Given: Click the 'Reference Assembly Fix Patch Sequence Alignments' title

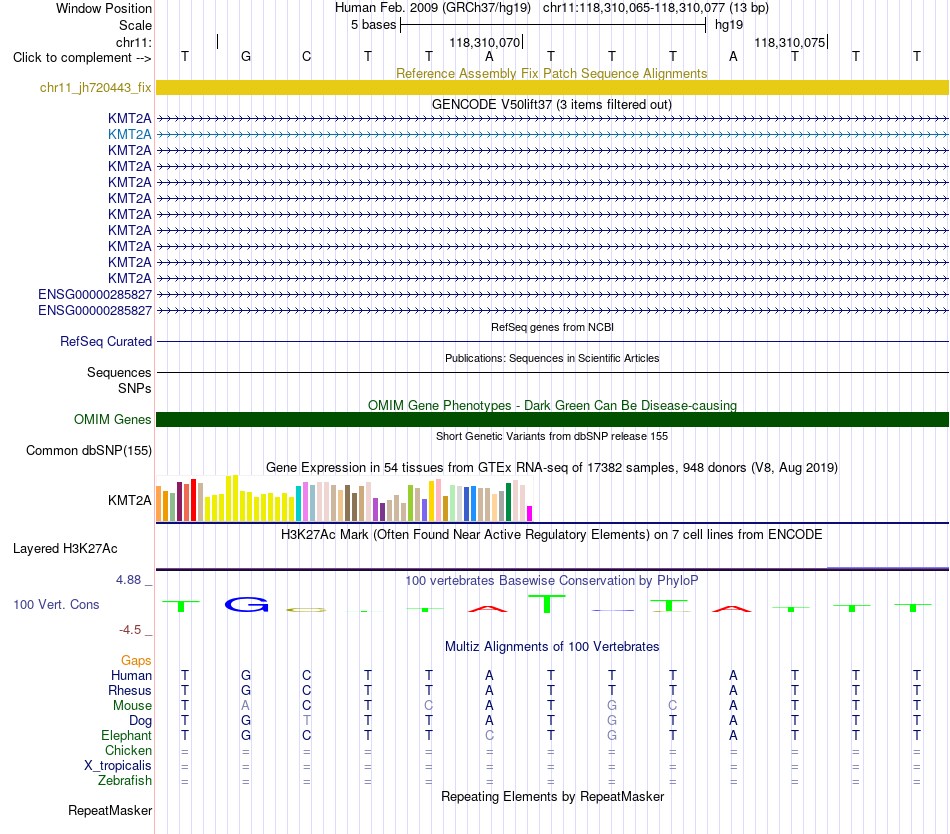Looking at the screenshot, I should click(552, 73).
